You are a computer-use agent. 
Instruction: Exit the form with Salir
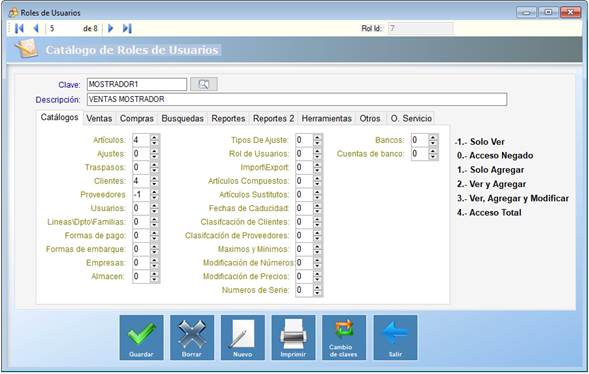[395, 338]
